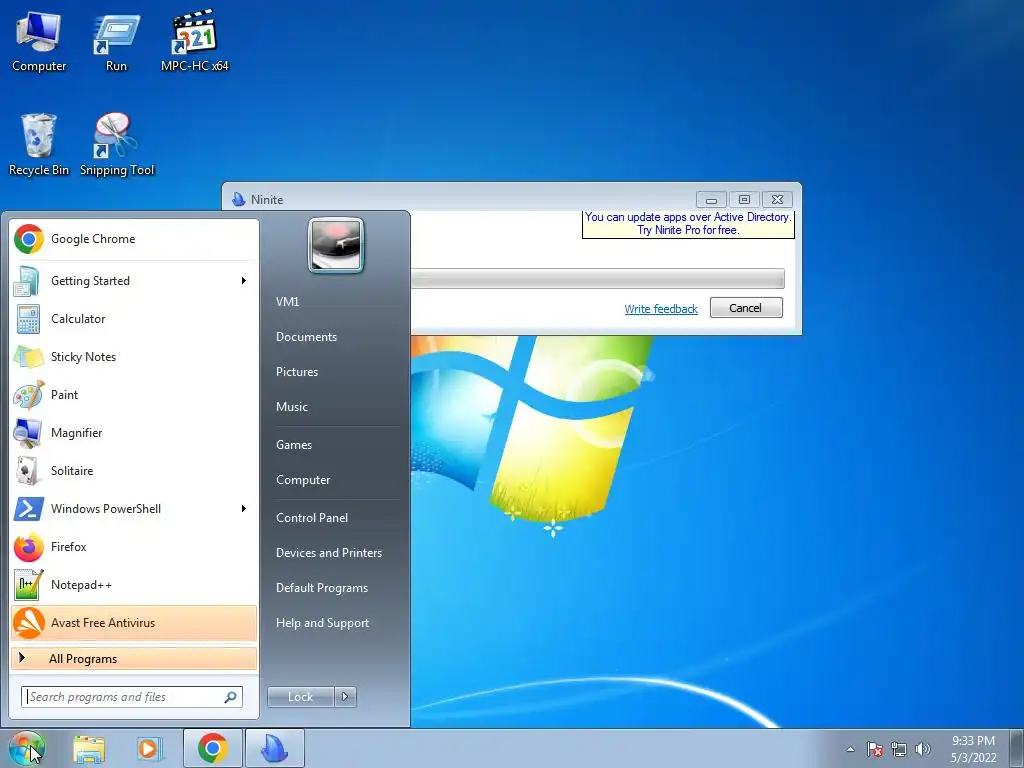Open the clock showing 9:33 PM
This screenshot has width=1024, height=768.
tap(973, 749)
